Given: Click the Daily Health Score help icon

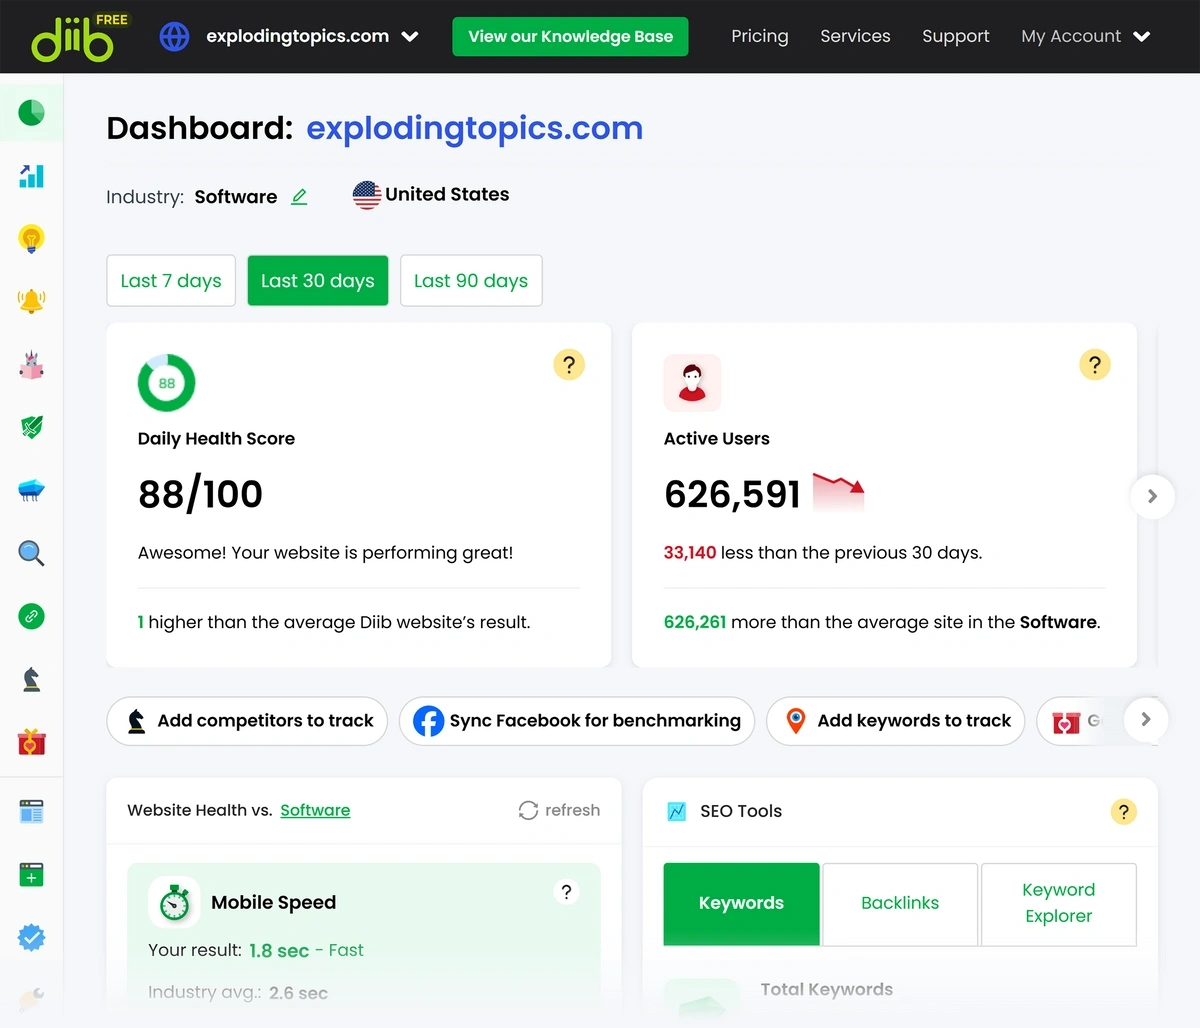Looking at the screenshot, I should coord(569,365).
